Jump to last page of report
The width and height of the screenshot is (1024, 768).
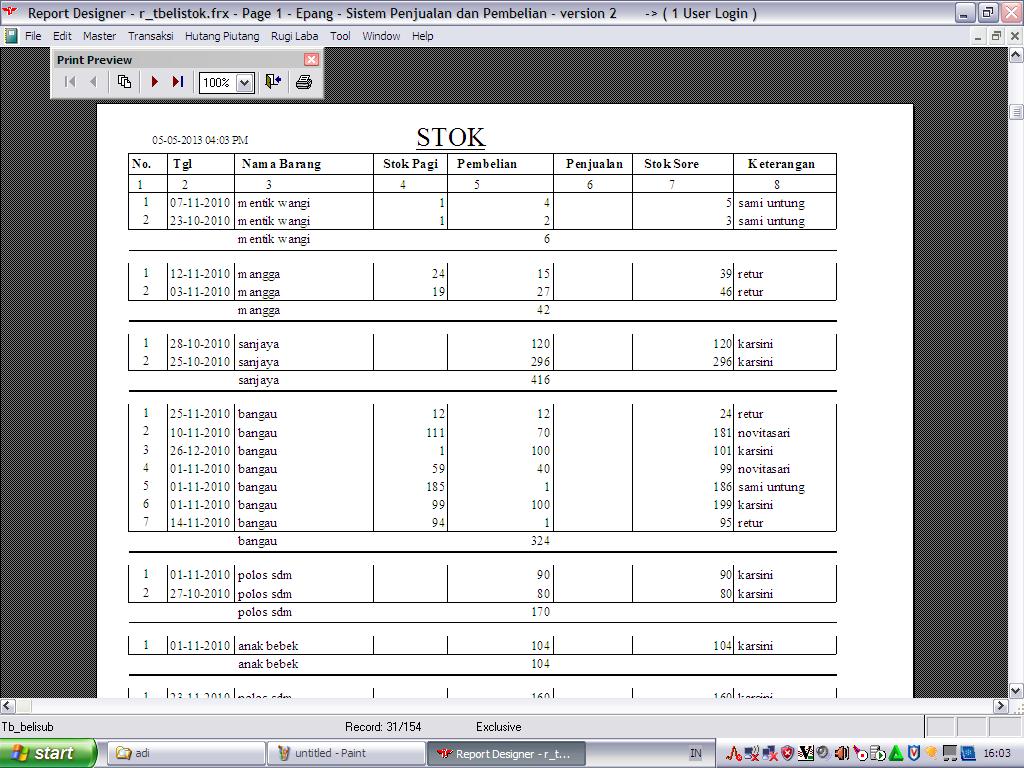pyautogui.click(x=177, y=82)
